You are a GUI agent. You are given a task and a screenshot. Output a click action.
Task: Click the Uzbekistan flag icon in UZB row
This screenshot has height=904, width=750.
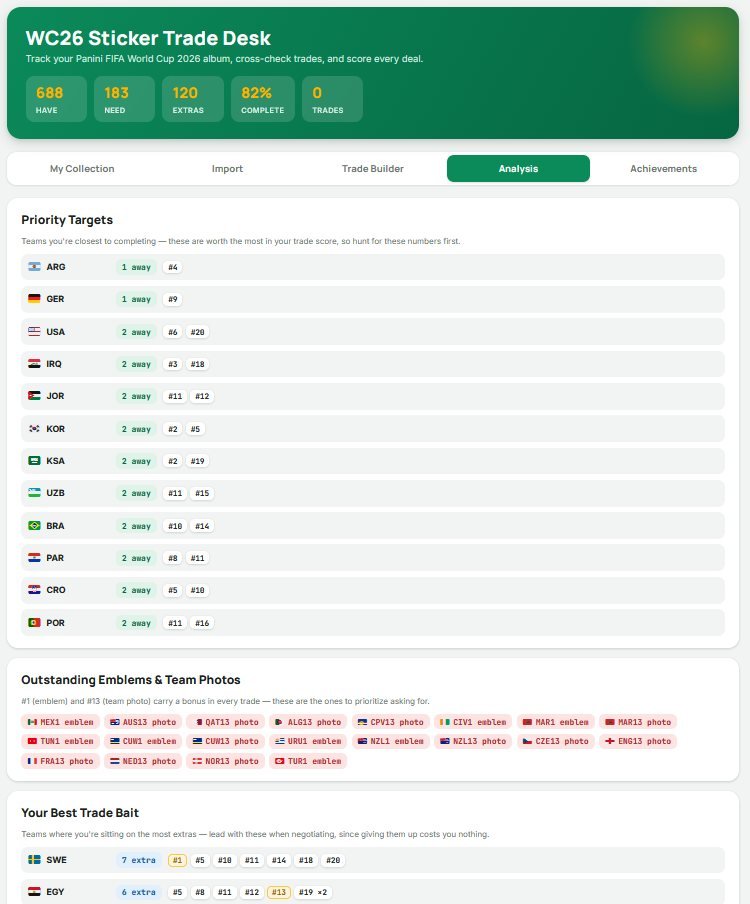[35, 492]
